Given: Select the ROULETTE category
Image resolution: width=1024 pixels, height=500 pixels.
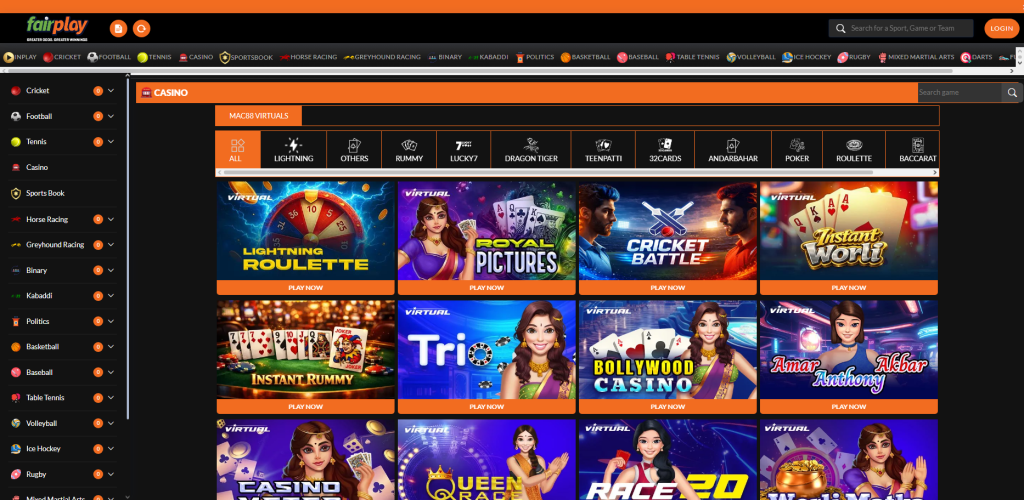Looking at the screenshot, I should tap(854, 150).
